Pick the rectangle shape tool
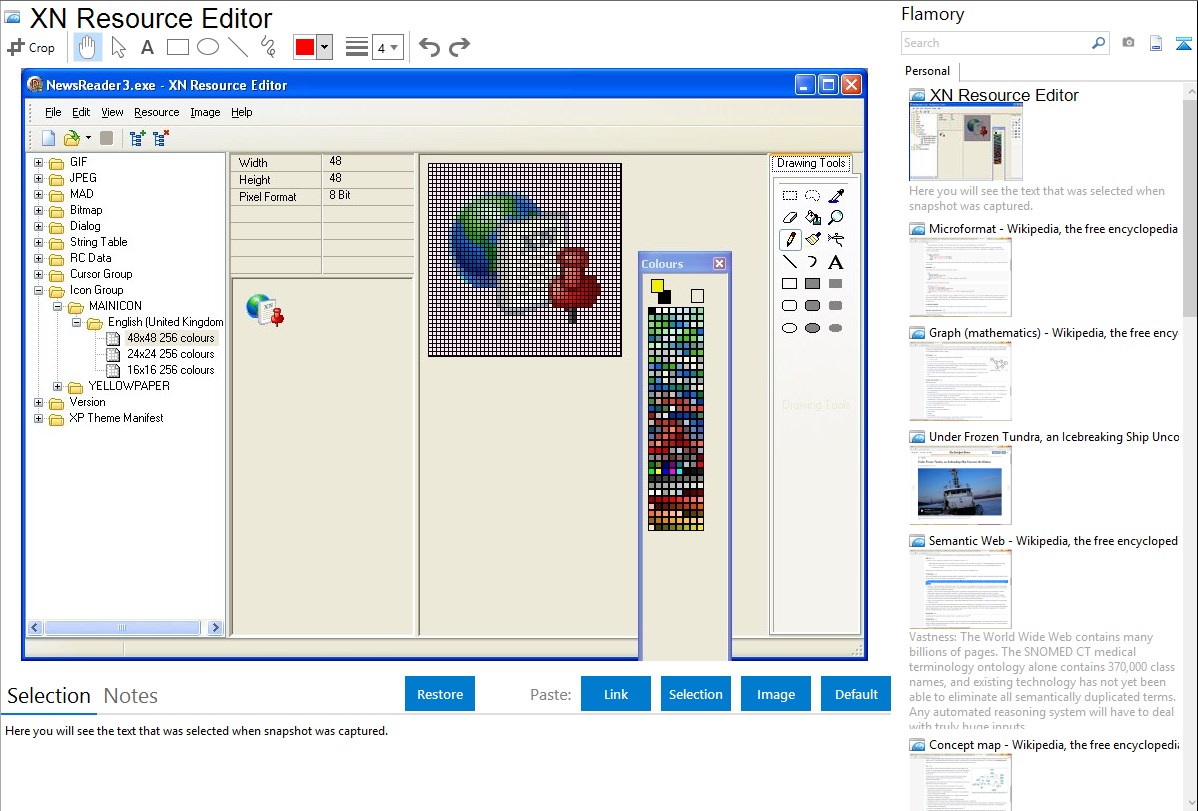 pos(177,47)
